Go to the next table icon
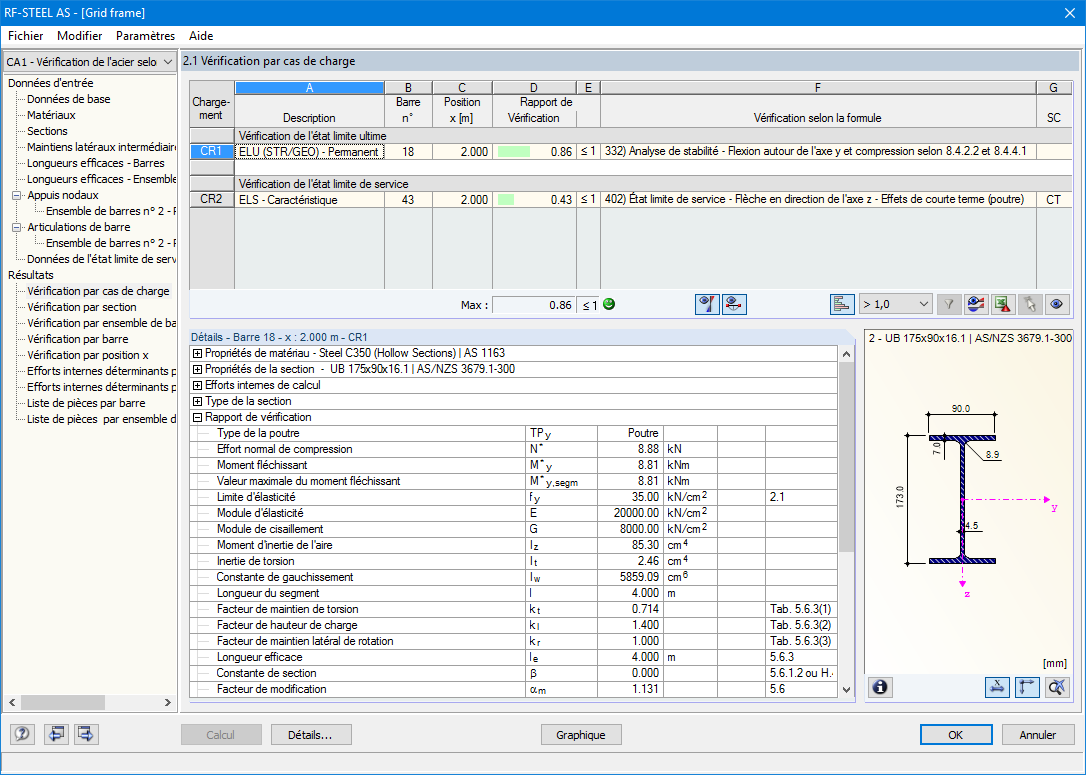Screen dimensions: 1086x775 [86, 733]
